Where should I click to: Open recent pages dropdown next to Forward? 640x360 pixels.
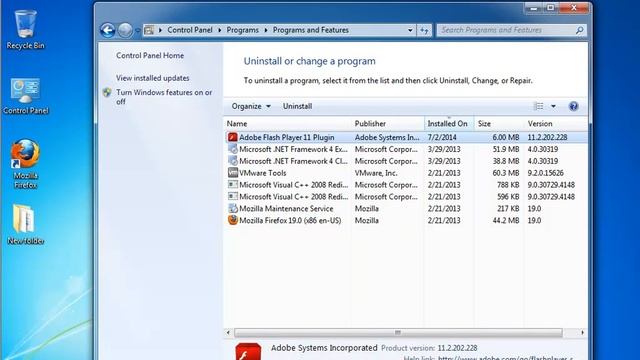[138, 30]
